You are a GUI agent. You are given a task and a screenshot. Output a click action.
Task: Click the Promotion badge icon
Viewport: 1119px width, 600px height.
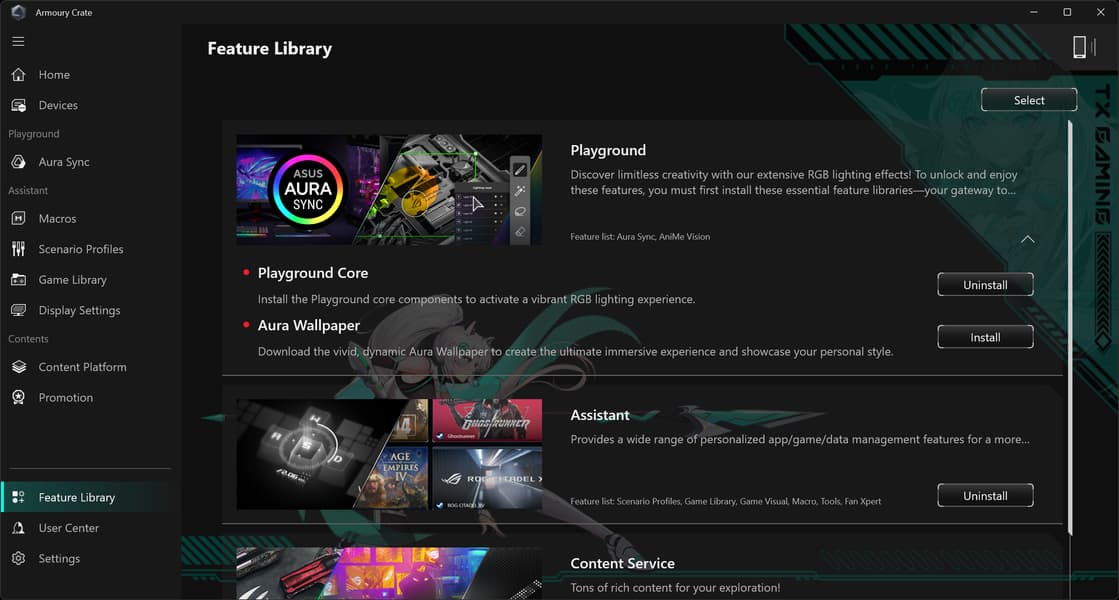click(19, 397)
